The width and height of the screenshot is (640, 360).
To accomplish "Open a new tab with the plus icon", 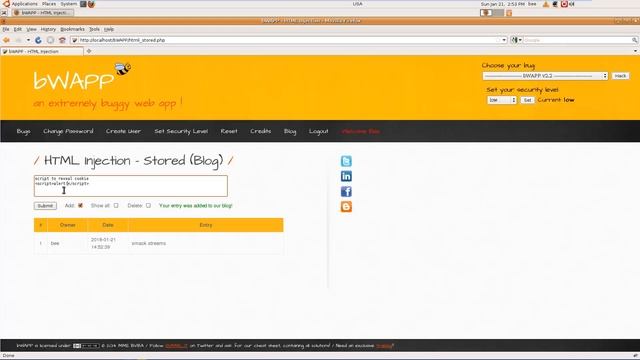I will [89, 51].
